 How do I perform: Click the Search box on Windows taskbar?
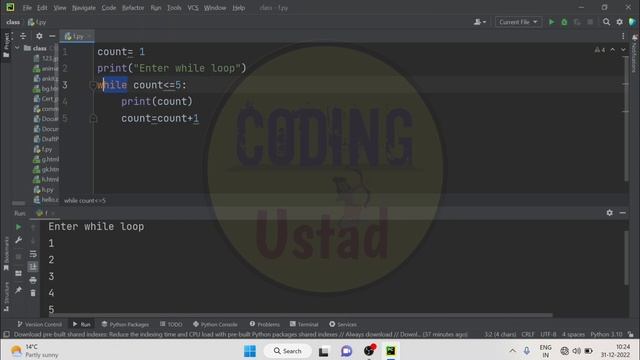click(288, 351)
